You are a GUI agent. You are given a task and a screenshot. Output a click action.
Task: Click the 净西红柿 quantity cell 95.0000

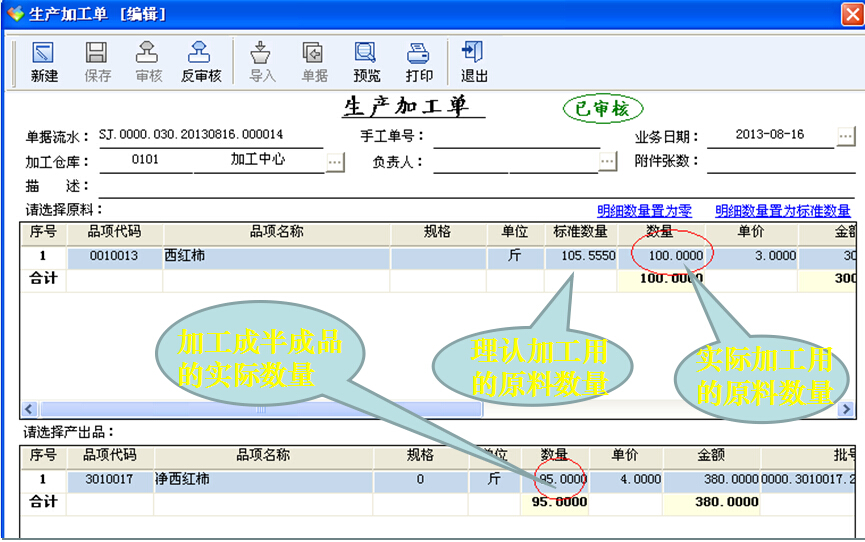tap(560, 480)
